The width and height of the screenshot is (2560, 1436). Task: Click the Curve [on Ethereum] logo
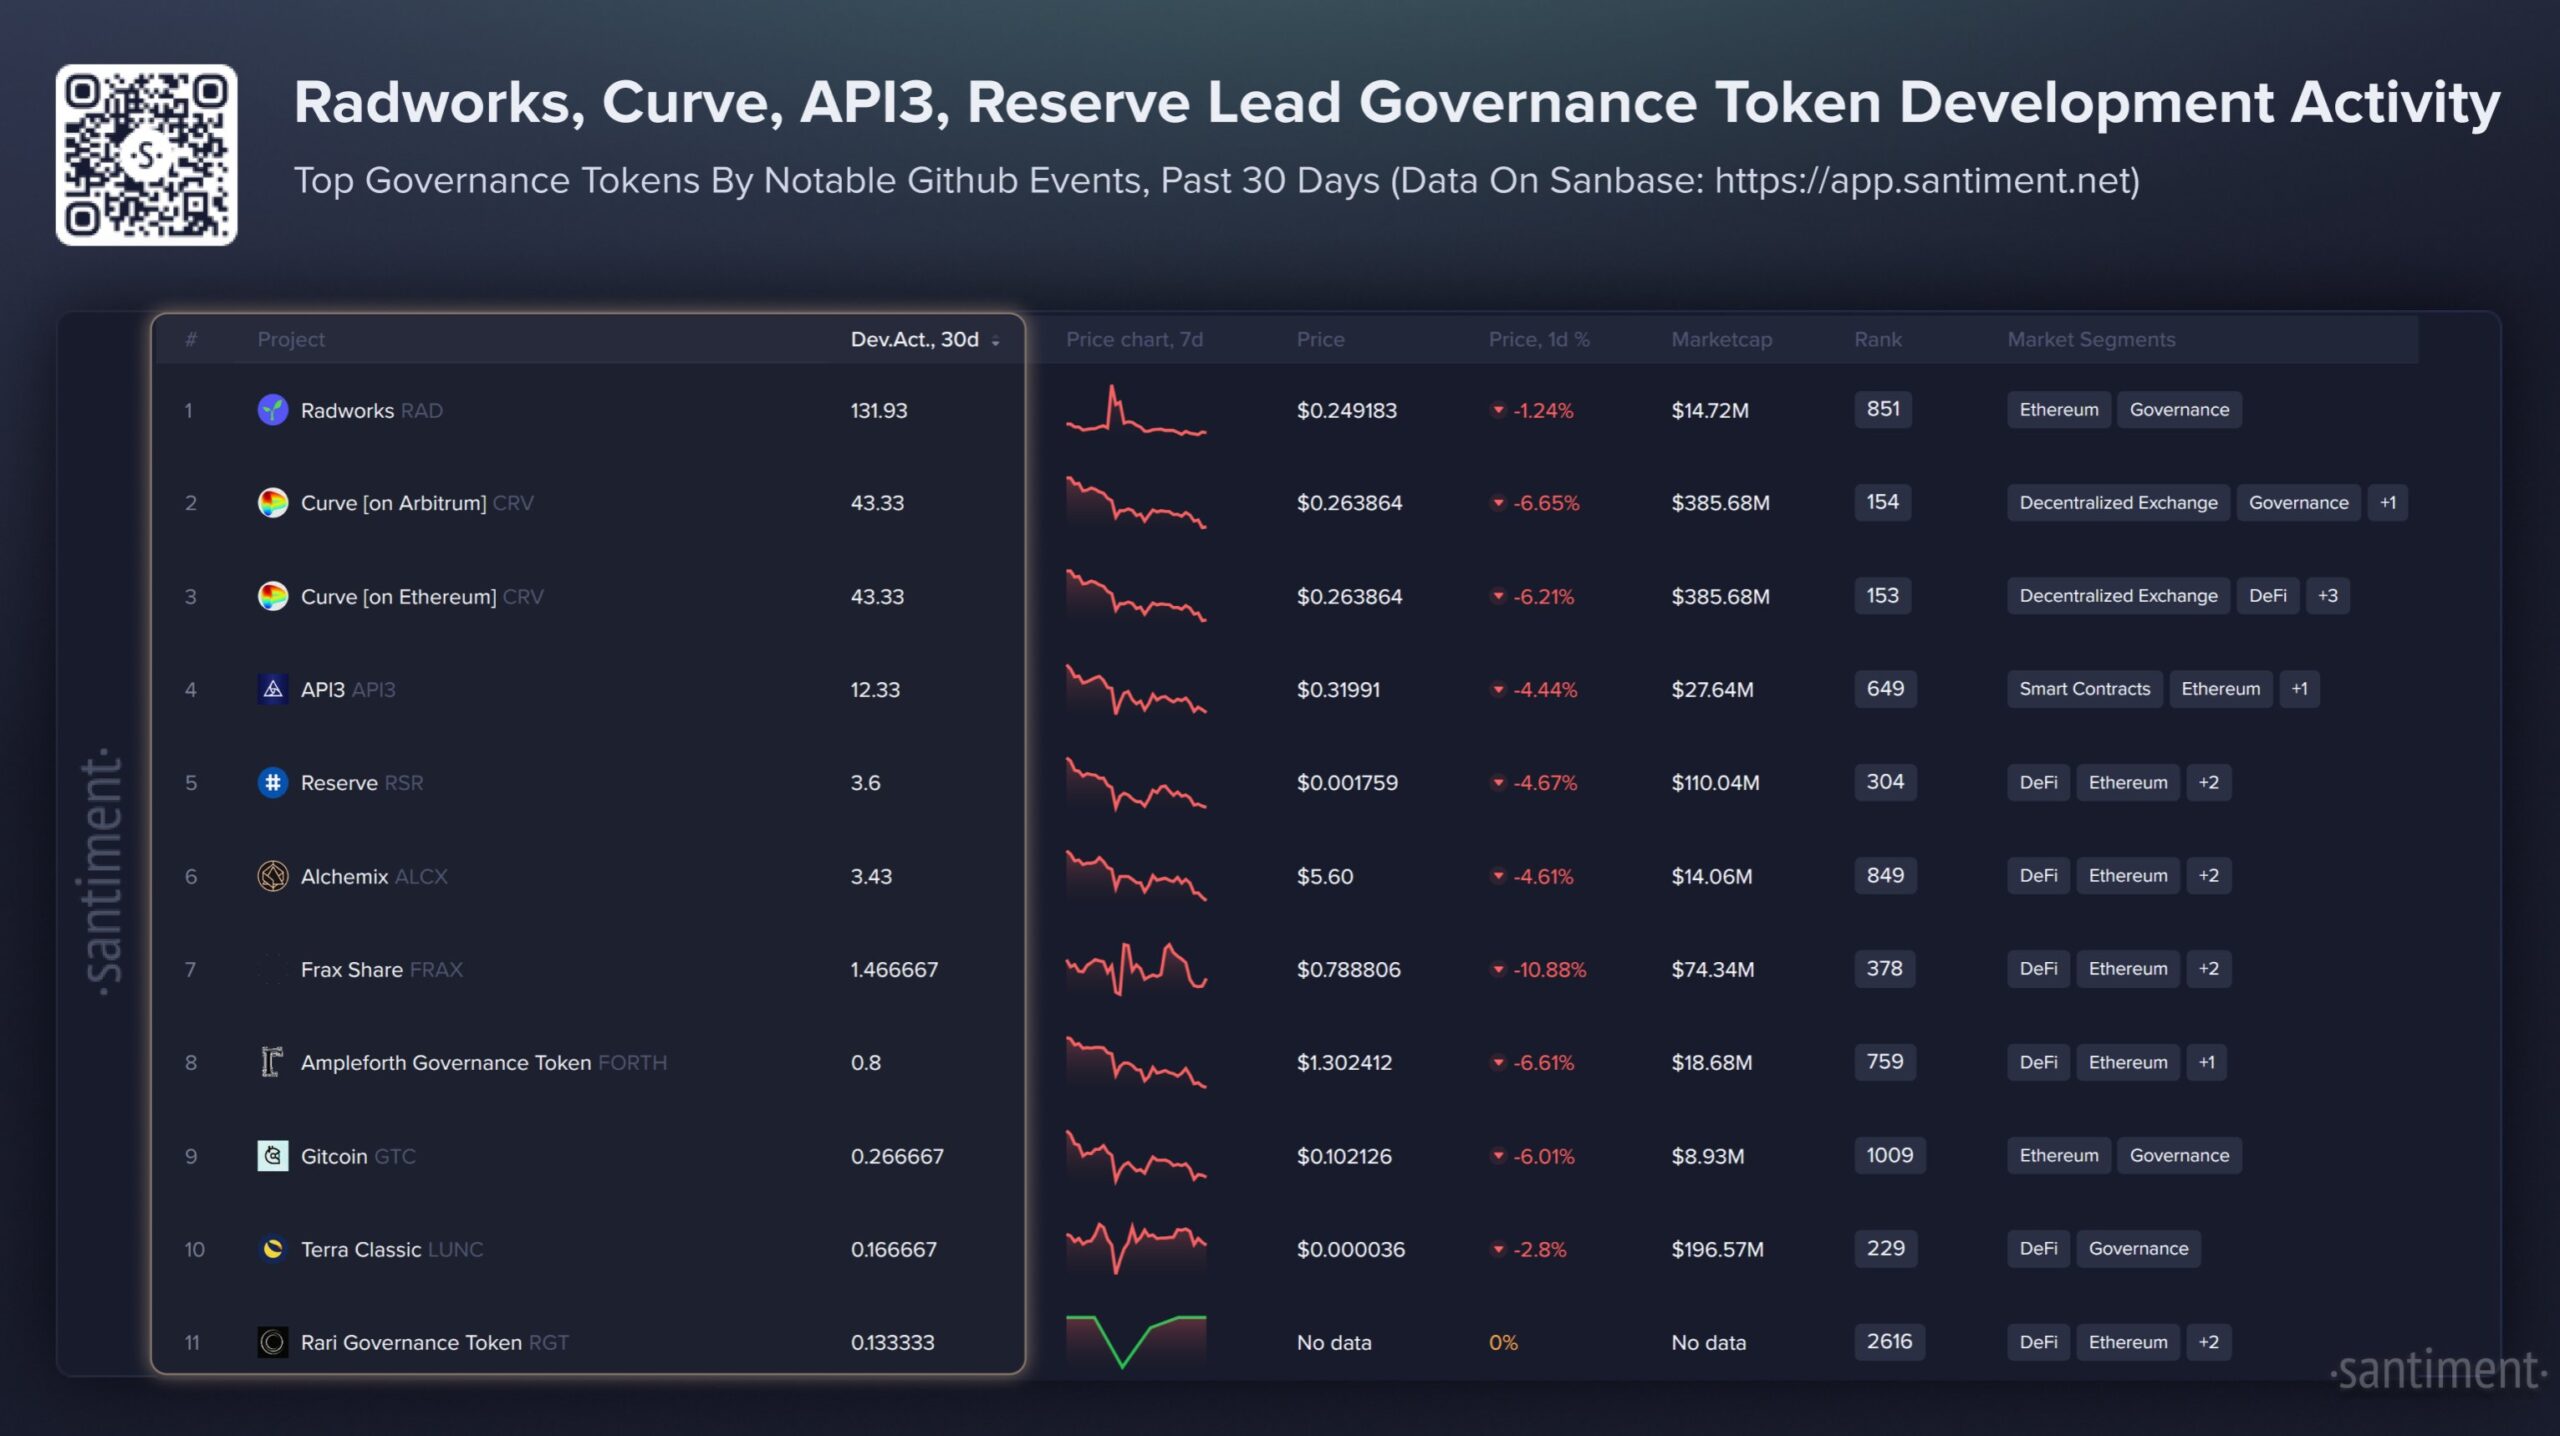tap(272, 596)
